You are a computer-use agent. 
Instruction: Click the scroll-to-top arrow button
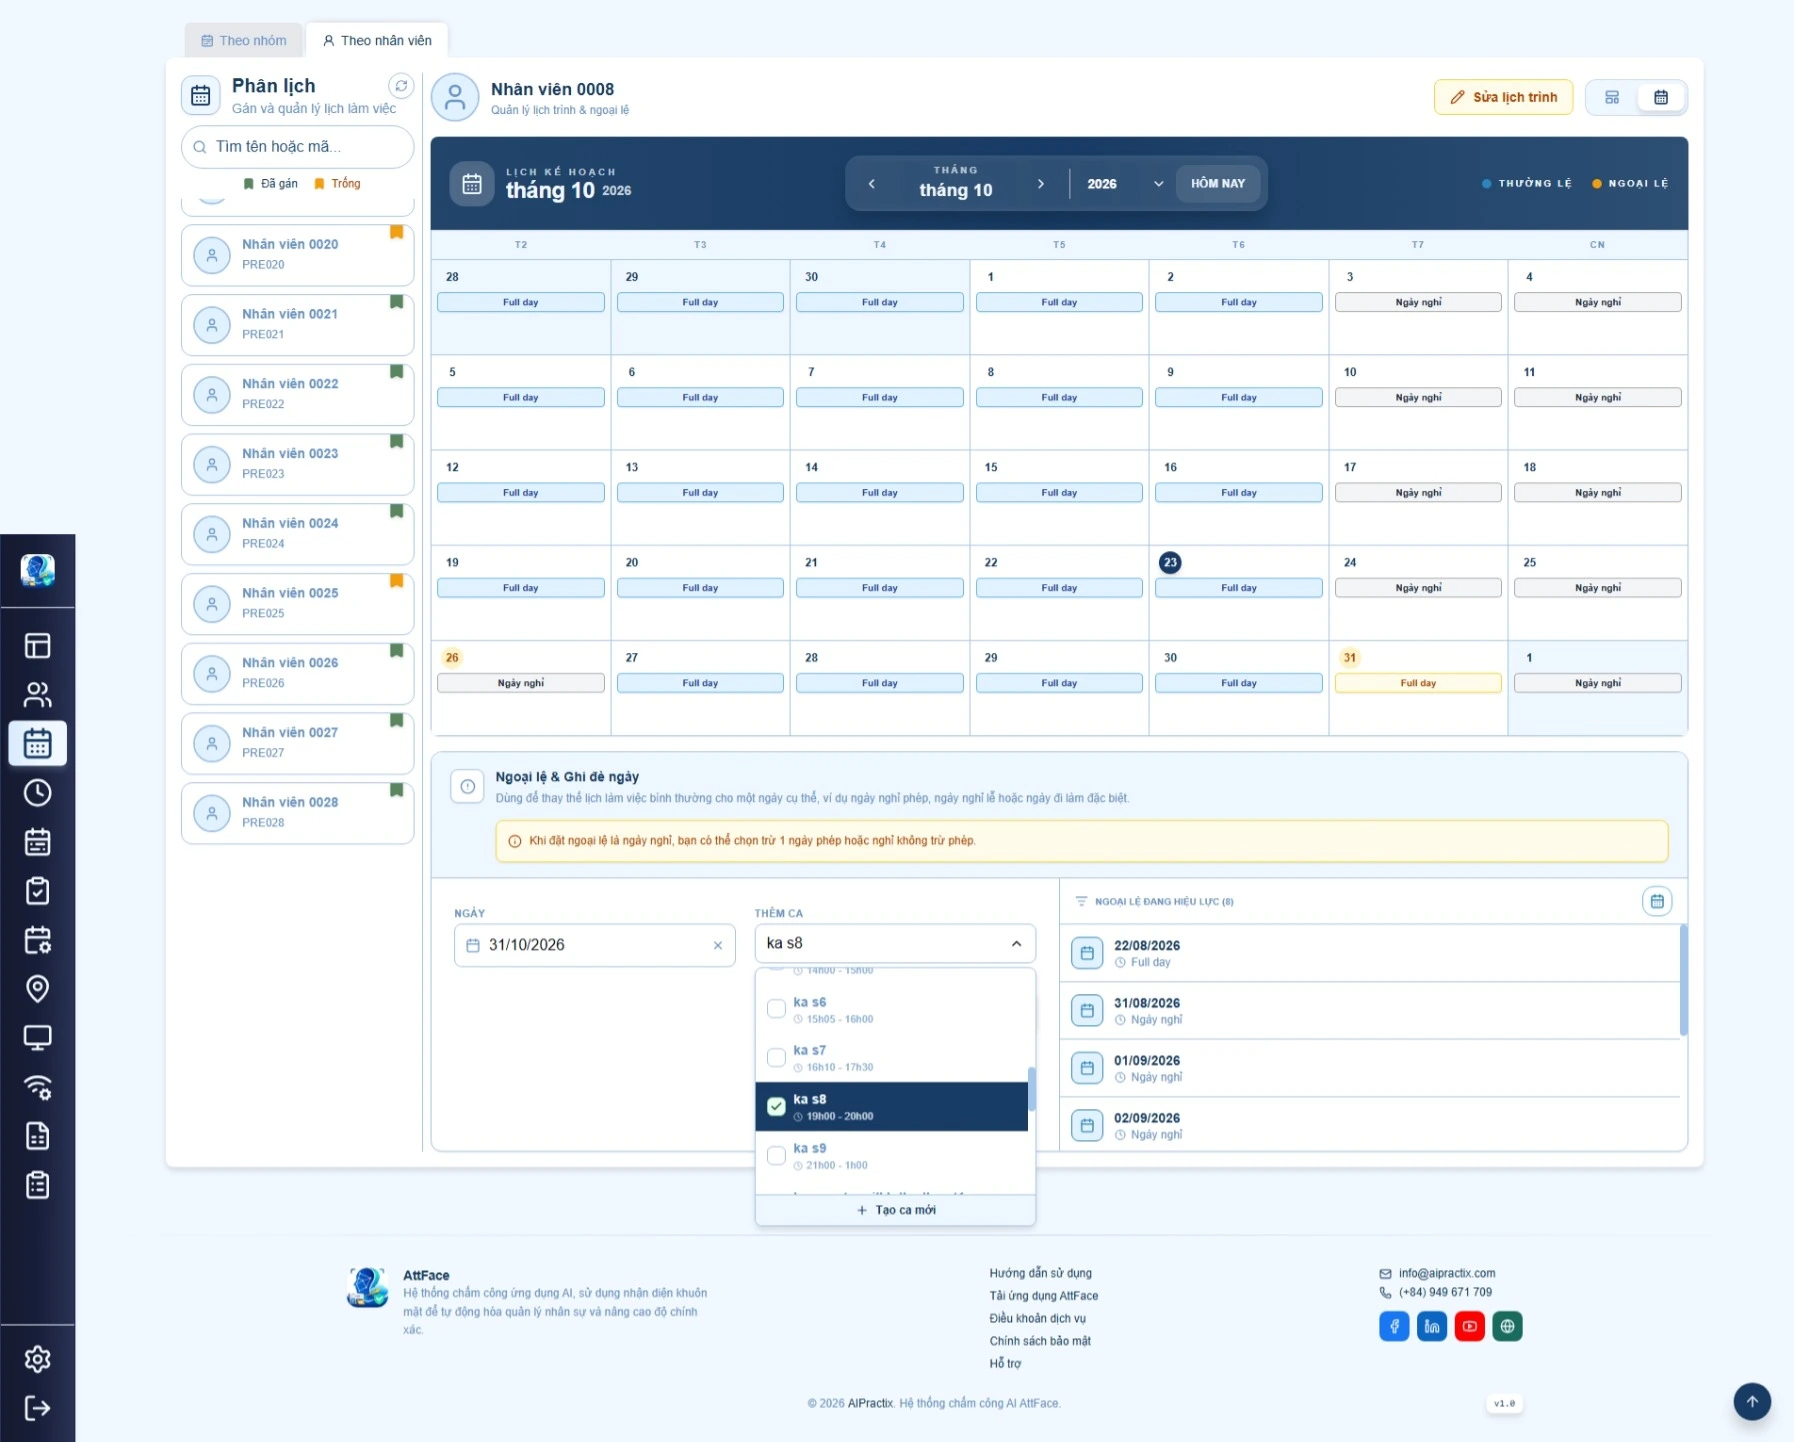coord(1752,1401)
